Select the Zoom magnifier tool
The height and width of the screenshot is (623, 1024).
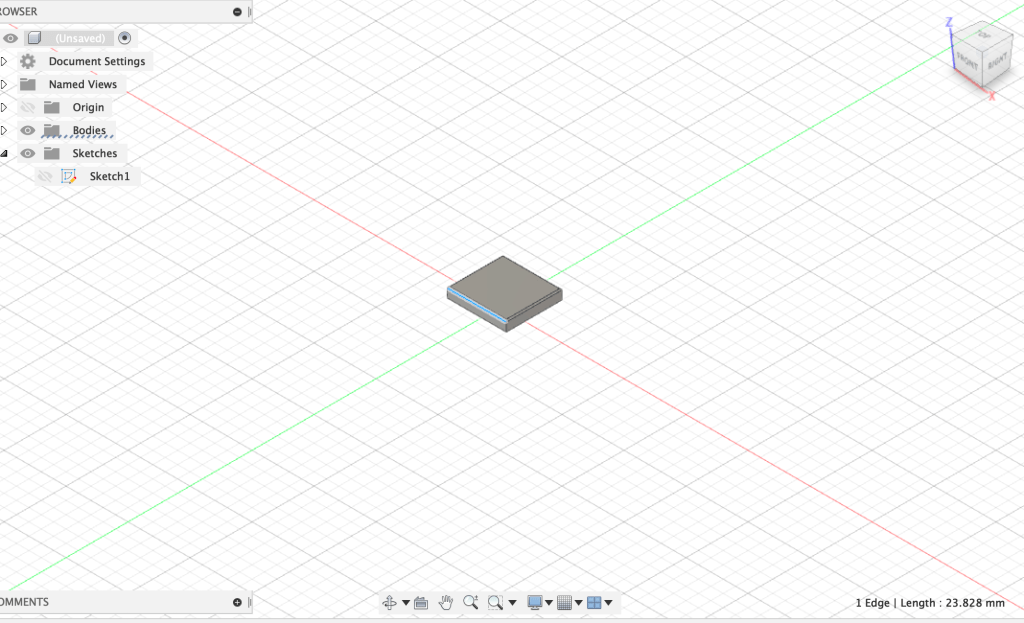pyautogui.click(x=470, y=602)
